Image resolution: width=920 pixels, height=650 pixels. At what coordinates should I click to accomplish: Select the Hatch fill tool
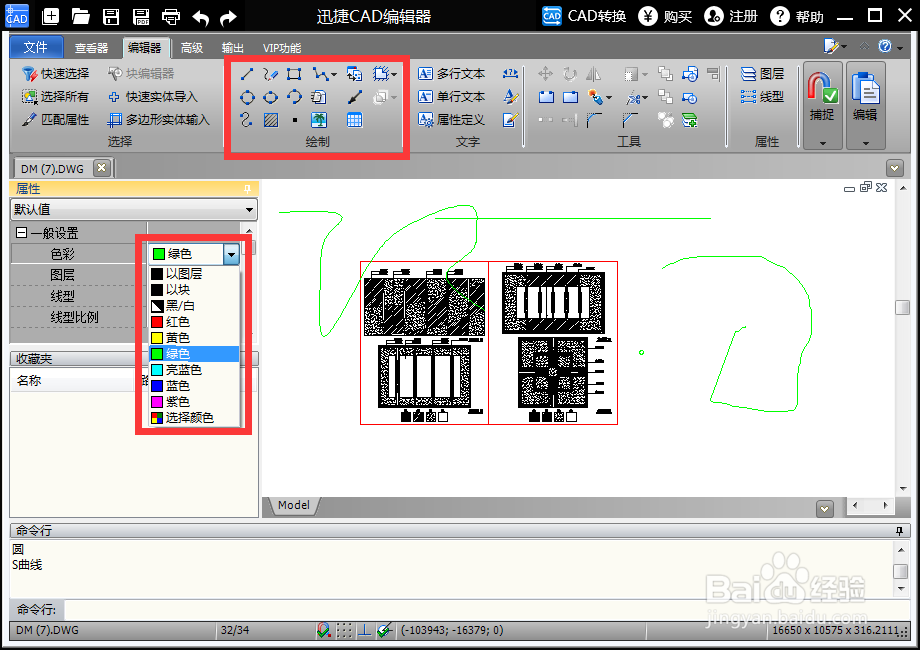point(270,120)
